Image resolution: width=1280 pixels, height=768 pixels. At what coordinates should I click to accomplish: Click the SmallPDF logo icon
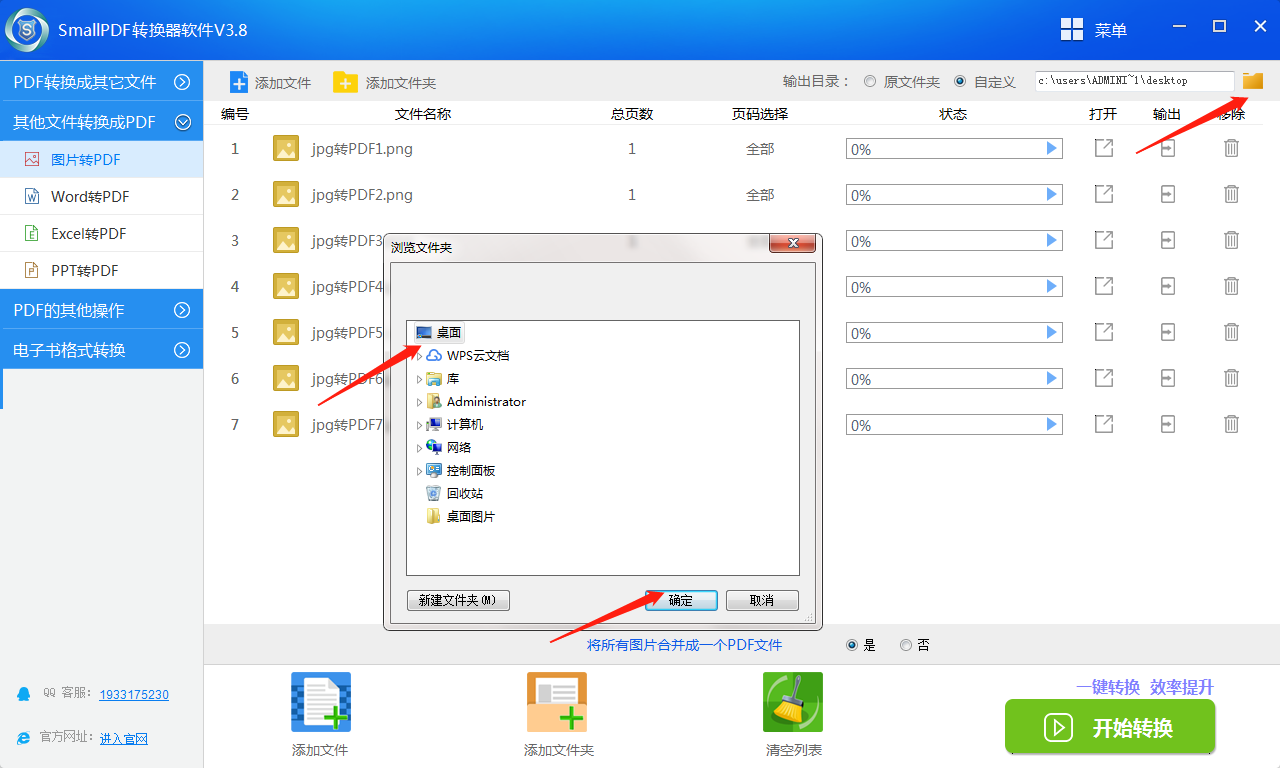26,30
